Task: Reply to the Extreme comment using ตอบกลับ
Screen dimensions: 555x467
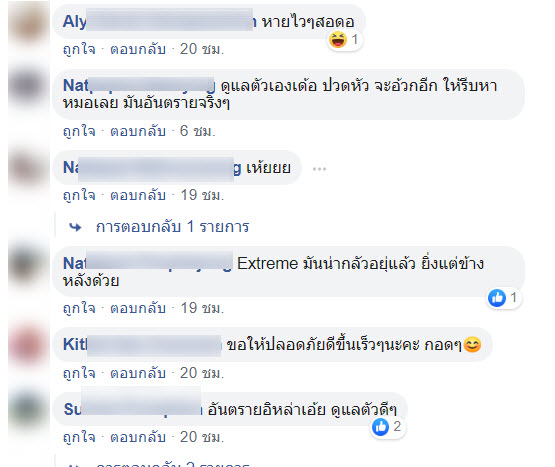Action: tap(138, 308)
